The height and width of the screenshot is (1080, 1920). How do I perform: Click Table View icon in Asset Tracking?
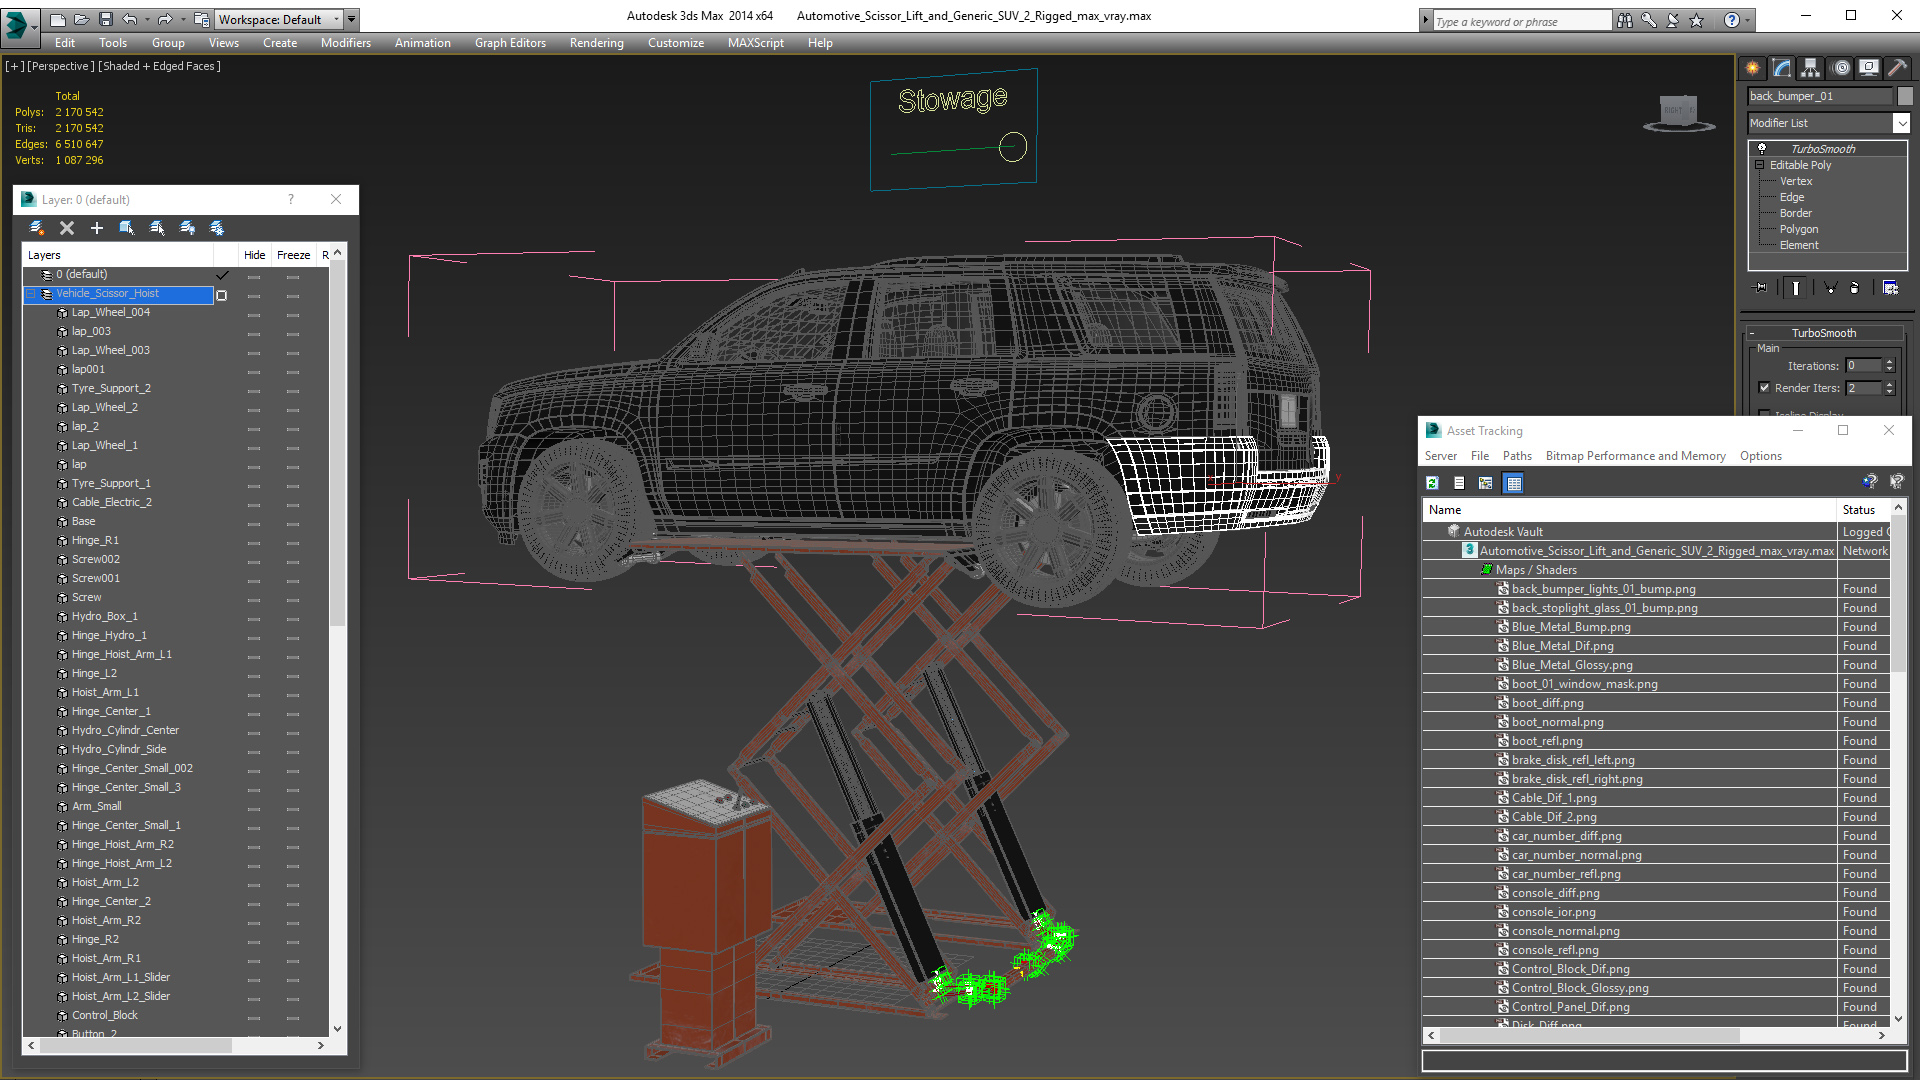[1514, 483]
